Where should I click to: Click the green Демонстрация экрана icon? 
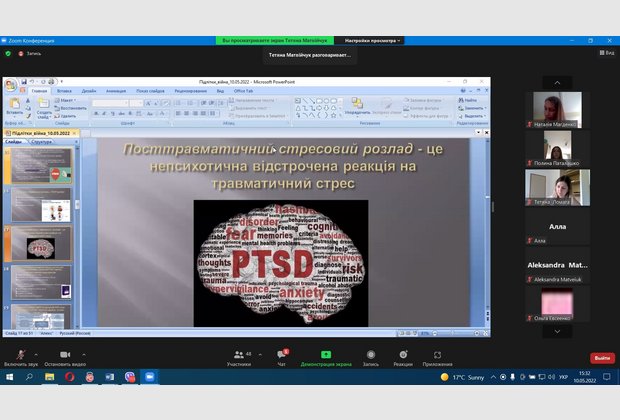pyautogui.click(x=324, y=354)
